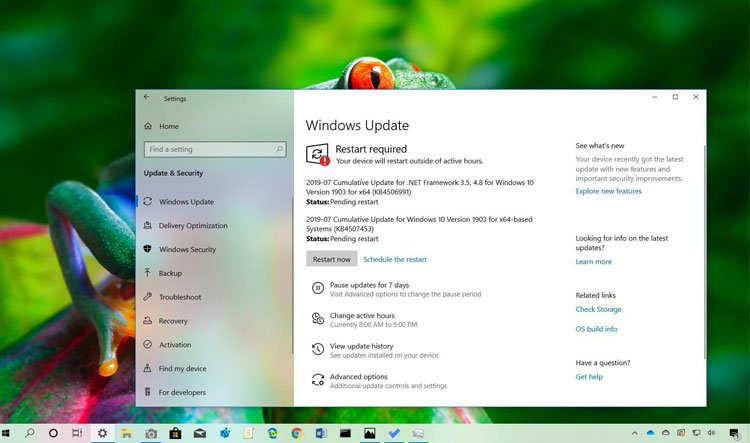This screenshot has width=750, height=443.
Task: Click the Activation checkmark icon
Action: [148, 345]
